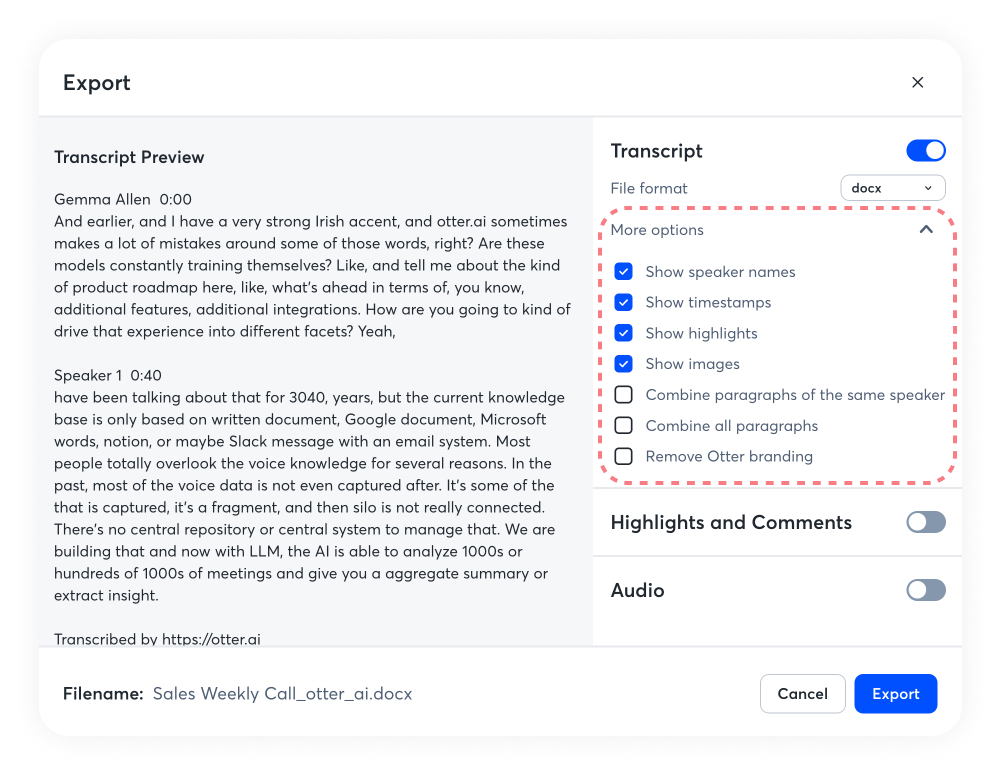Edit the Sales Weekly Call filename field
Viewport: 1001px width, 775px height.
(282, 694)
